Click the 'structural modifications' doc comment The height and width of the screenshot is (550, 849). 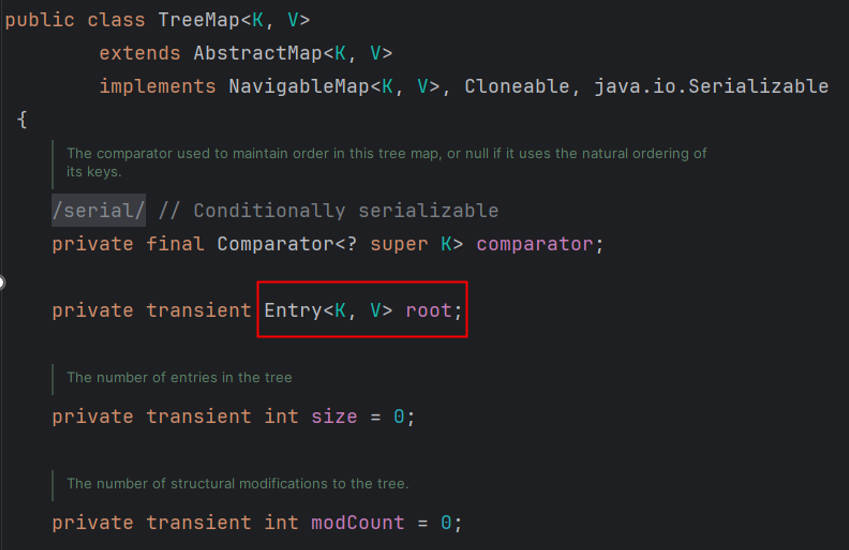pos(237,483)
